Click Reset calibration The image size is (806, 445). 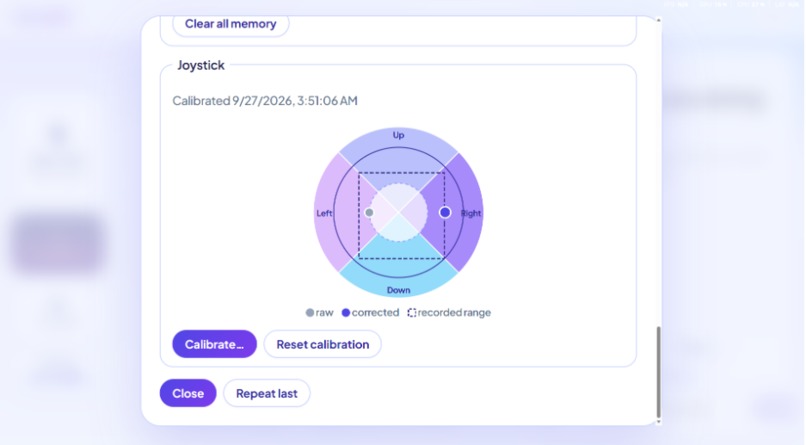[323, 344]
